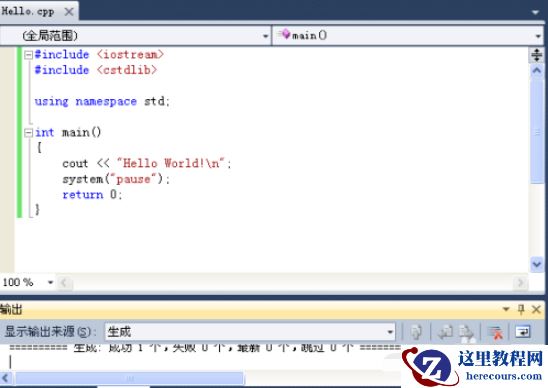Open the 生成 output source dropdown arrow

pos(390,332)
